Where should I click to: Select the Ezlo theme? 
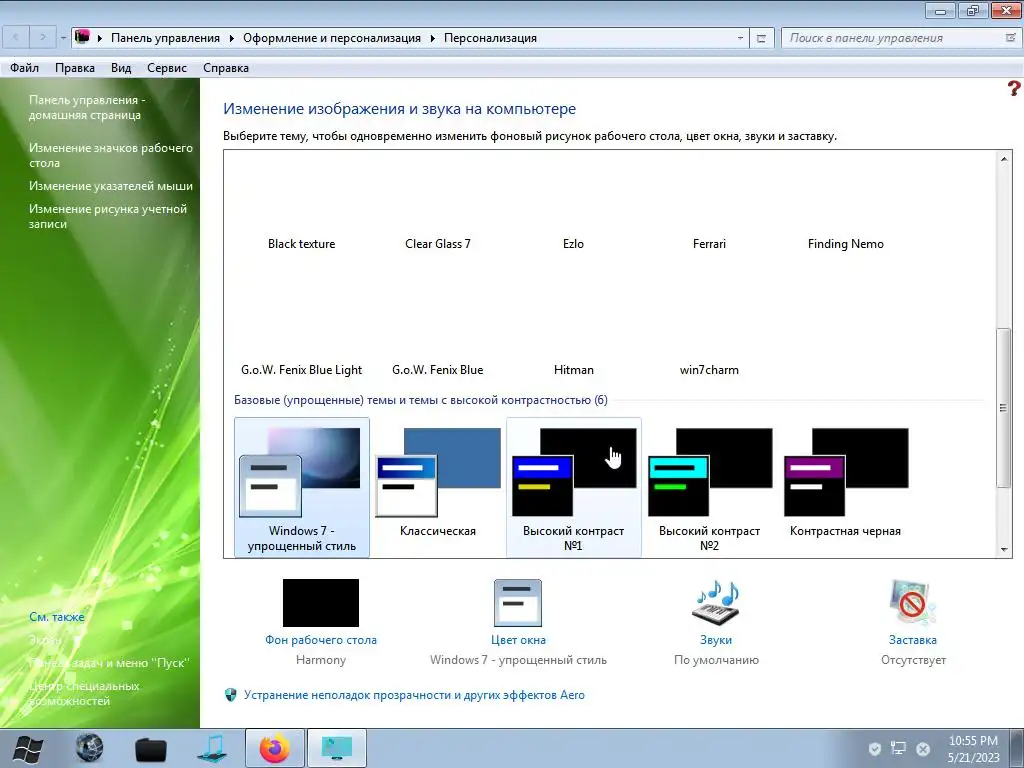tap(573, 244)
